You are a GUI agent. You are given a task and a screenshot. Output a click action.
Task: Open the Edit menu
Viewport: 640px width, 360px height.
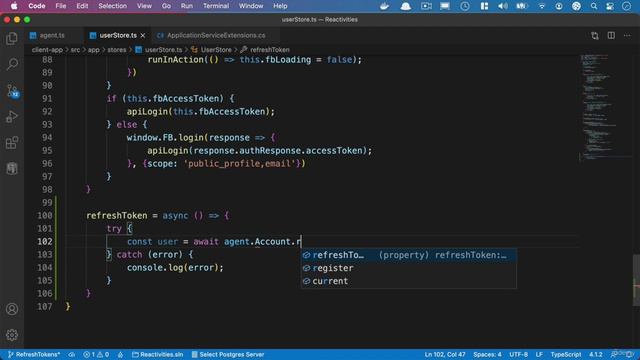tap(82, 6)
